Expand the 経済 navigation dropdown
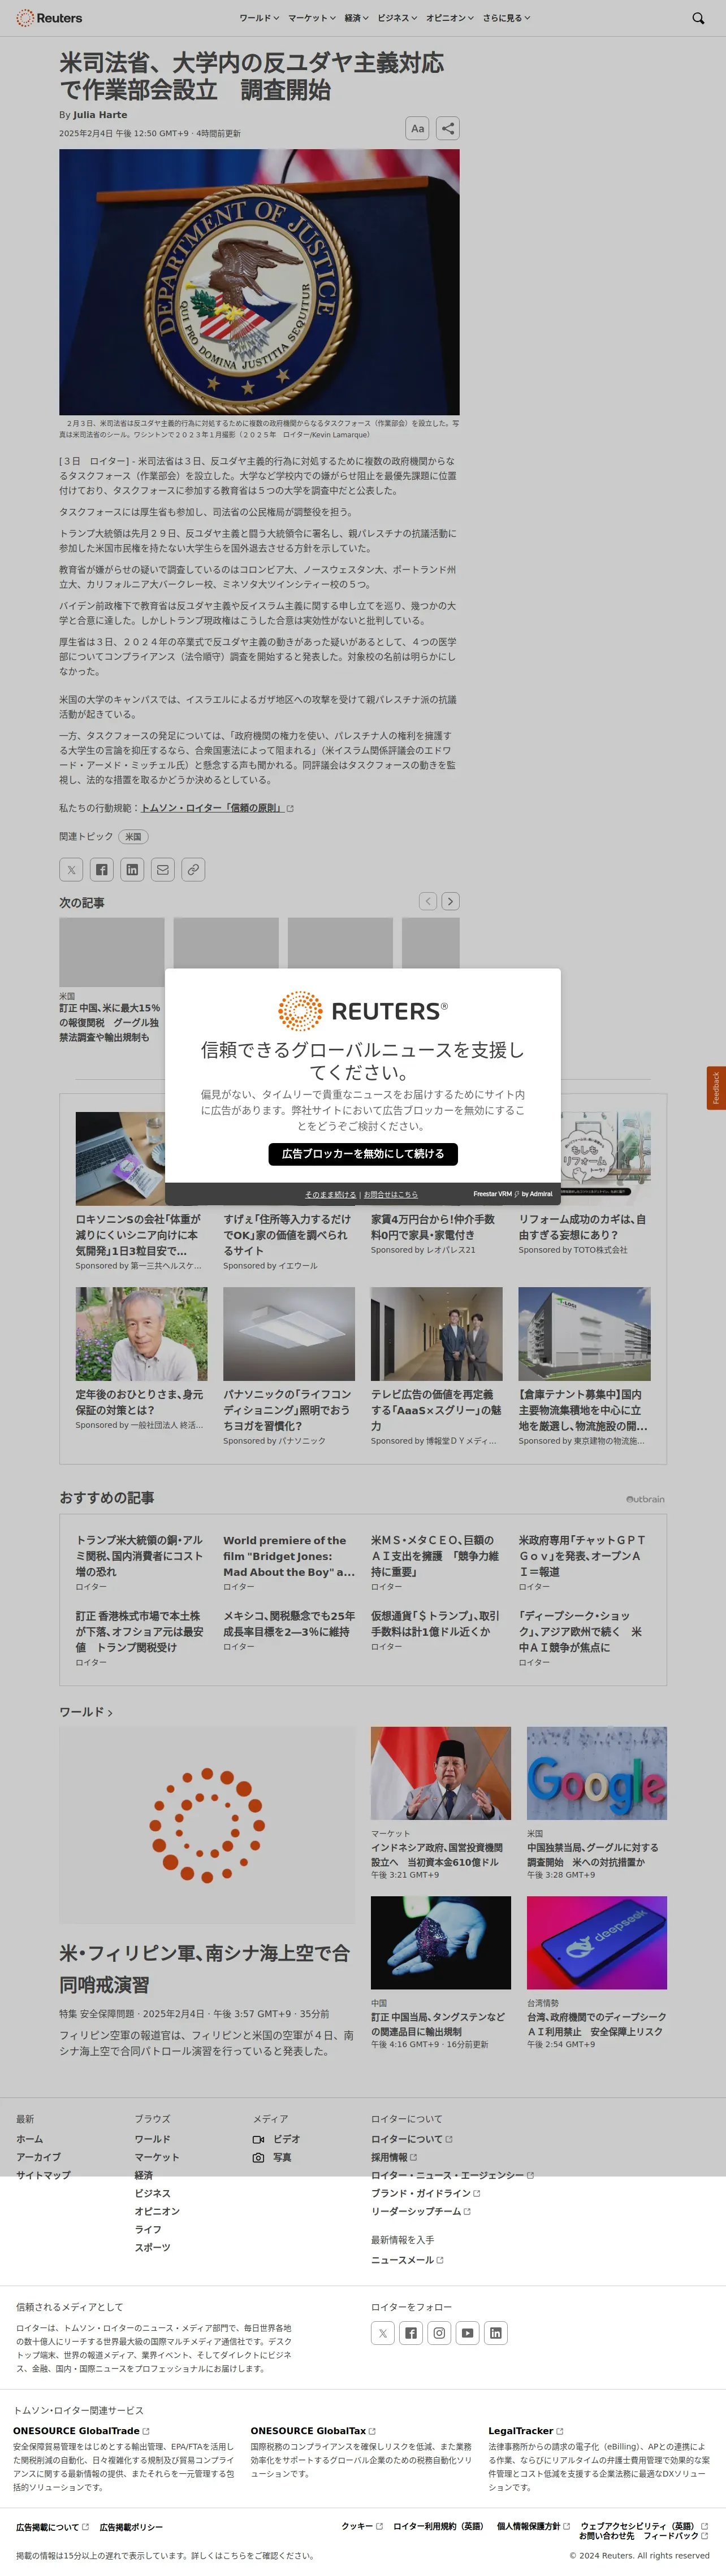Viewport: 726px width, 2576px height. [356, 18]
